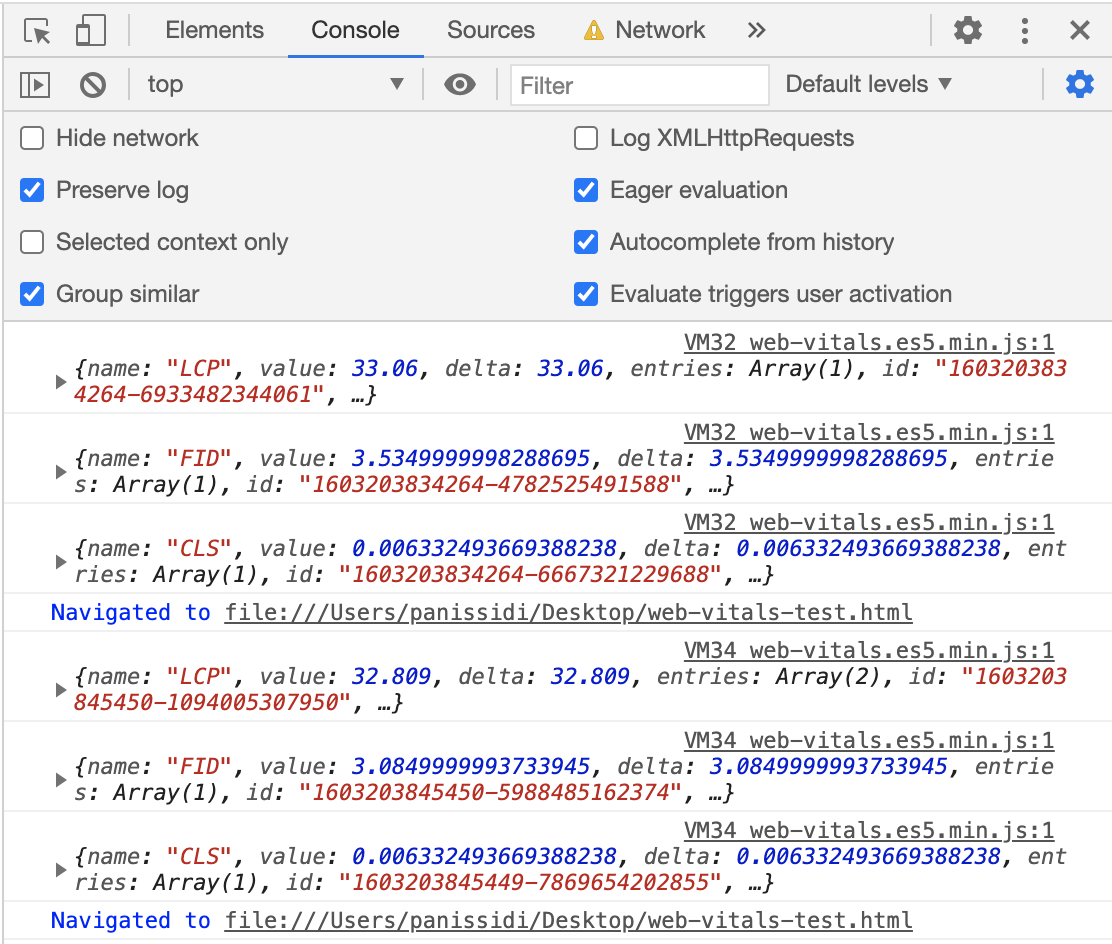Open the Network panel tab
The width and height of the screenshot is (1112, 944).
tap(662, 30)
